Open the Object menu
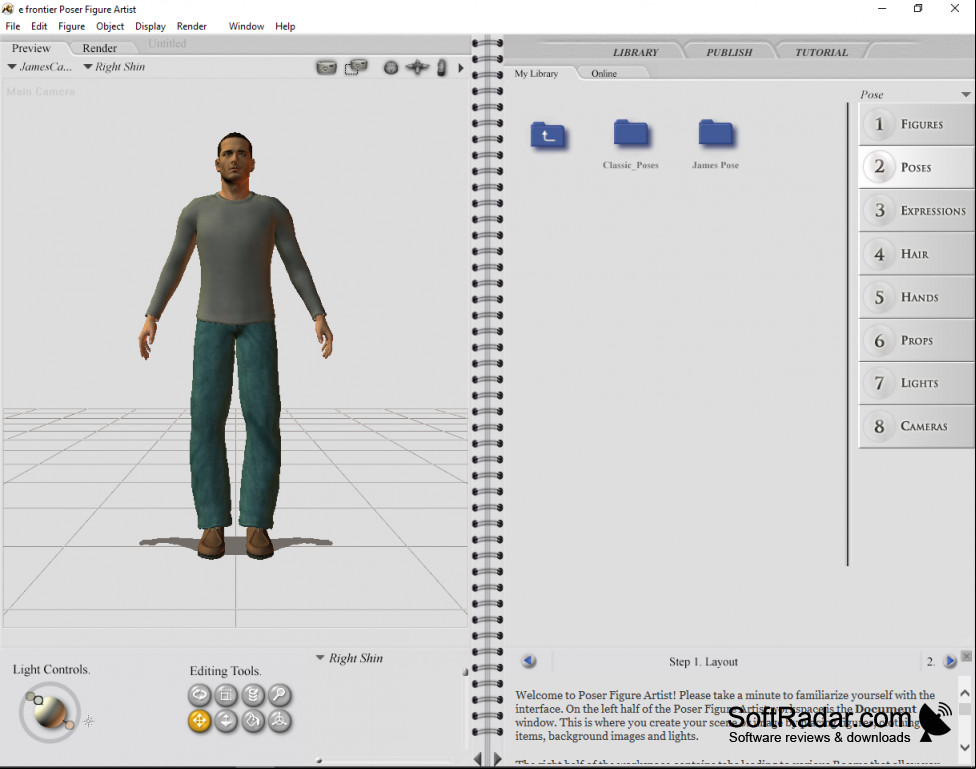The width and height of the screenshot is (976, 769). pyautogui.click(x=110, y=26)
